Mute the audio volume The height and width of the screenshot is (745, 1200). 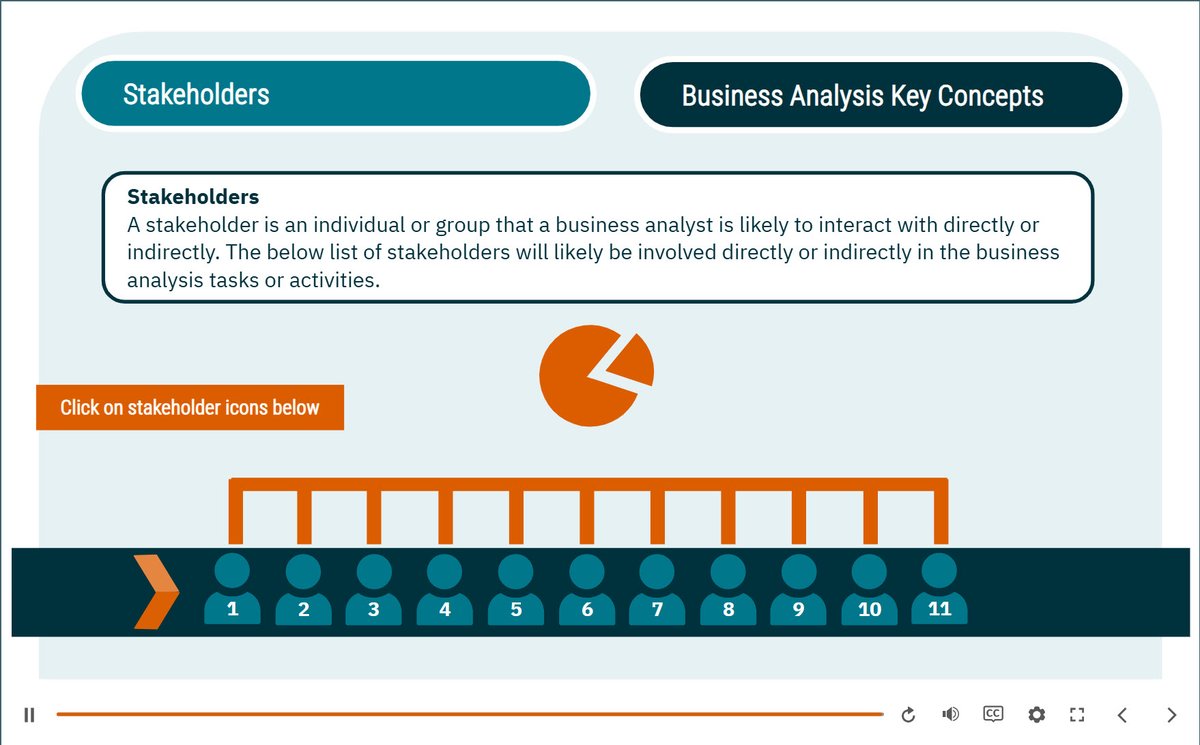(950, 714)
